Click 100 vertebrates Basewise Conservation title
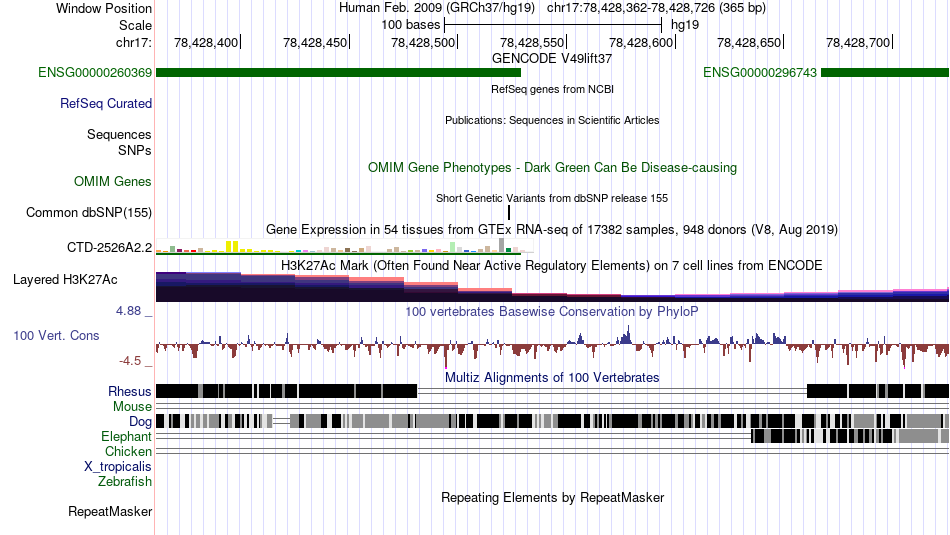Viewport: 950px width, 535px height. [552, 311]
